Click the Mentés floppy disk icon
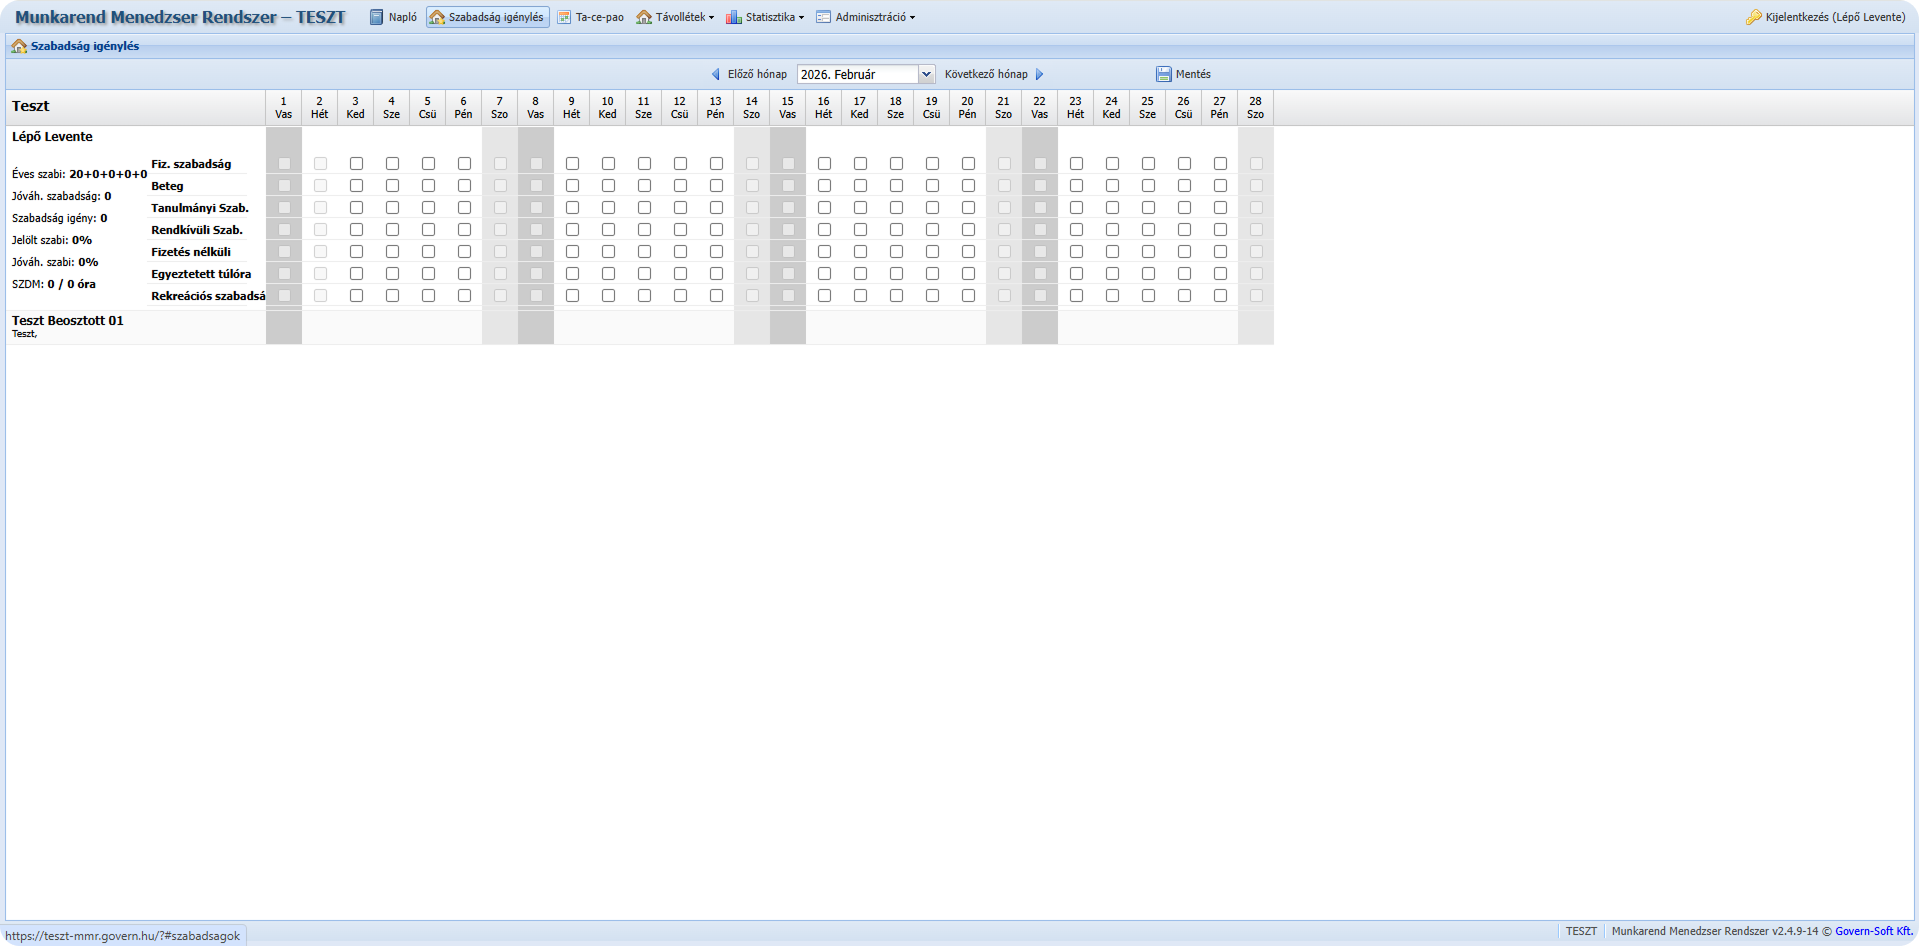This screenshot has height=946, width=1919. click(x=1163, y=74)
